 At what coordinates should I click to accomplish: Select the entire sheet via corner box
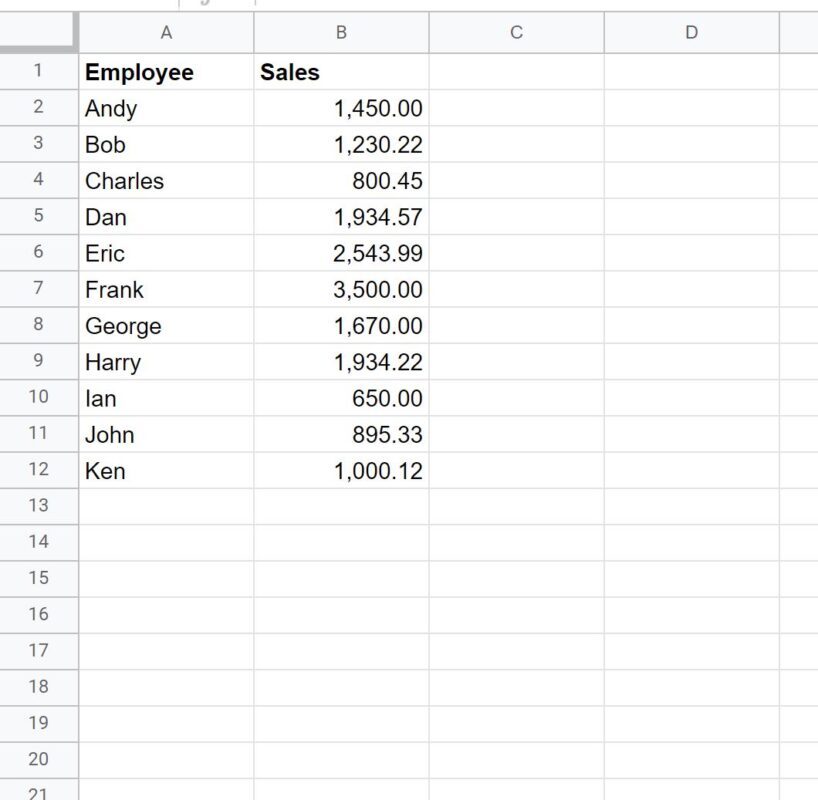pos(39,32)
